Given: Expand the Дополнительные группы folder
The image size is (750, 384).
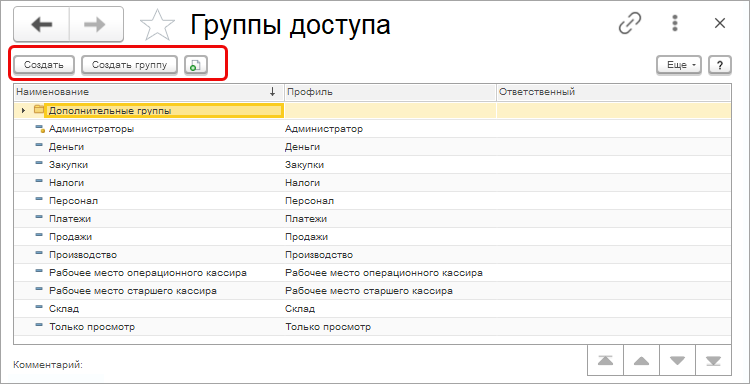Looking at the screenshot, I should click(23, 110).
